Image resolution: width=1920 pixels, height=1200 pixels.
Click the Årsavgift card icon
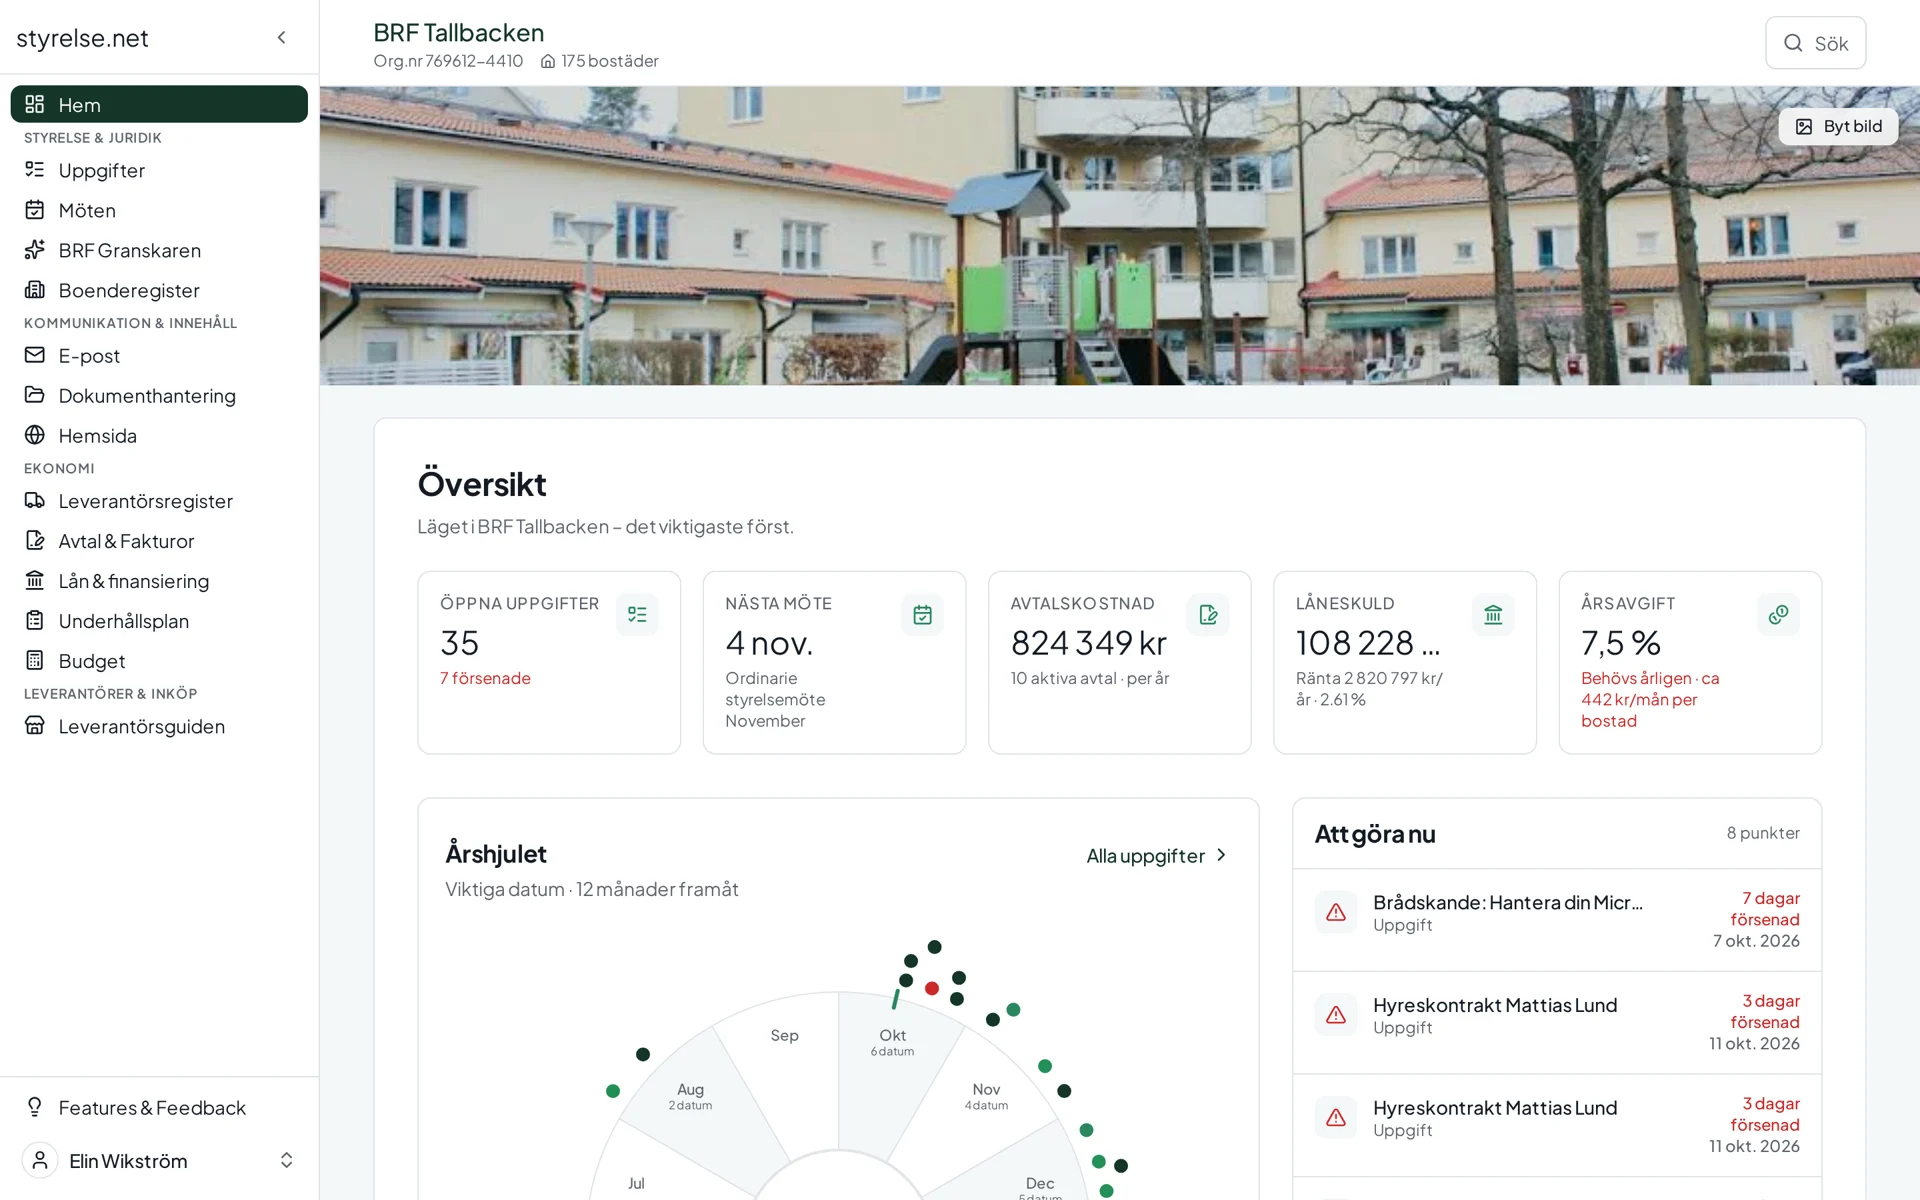(1778, 614)
